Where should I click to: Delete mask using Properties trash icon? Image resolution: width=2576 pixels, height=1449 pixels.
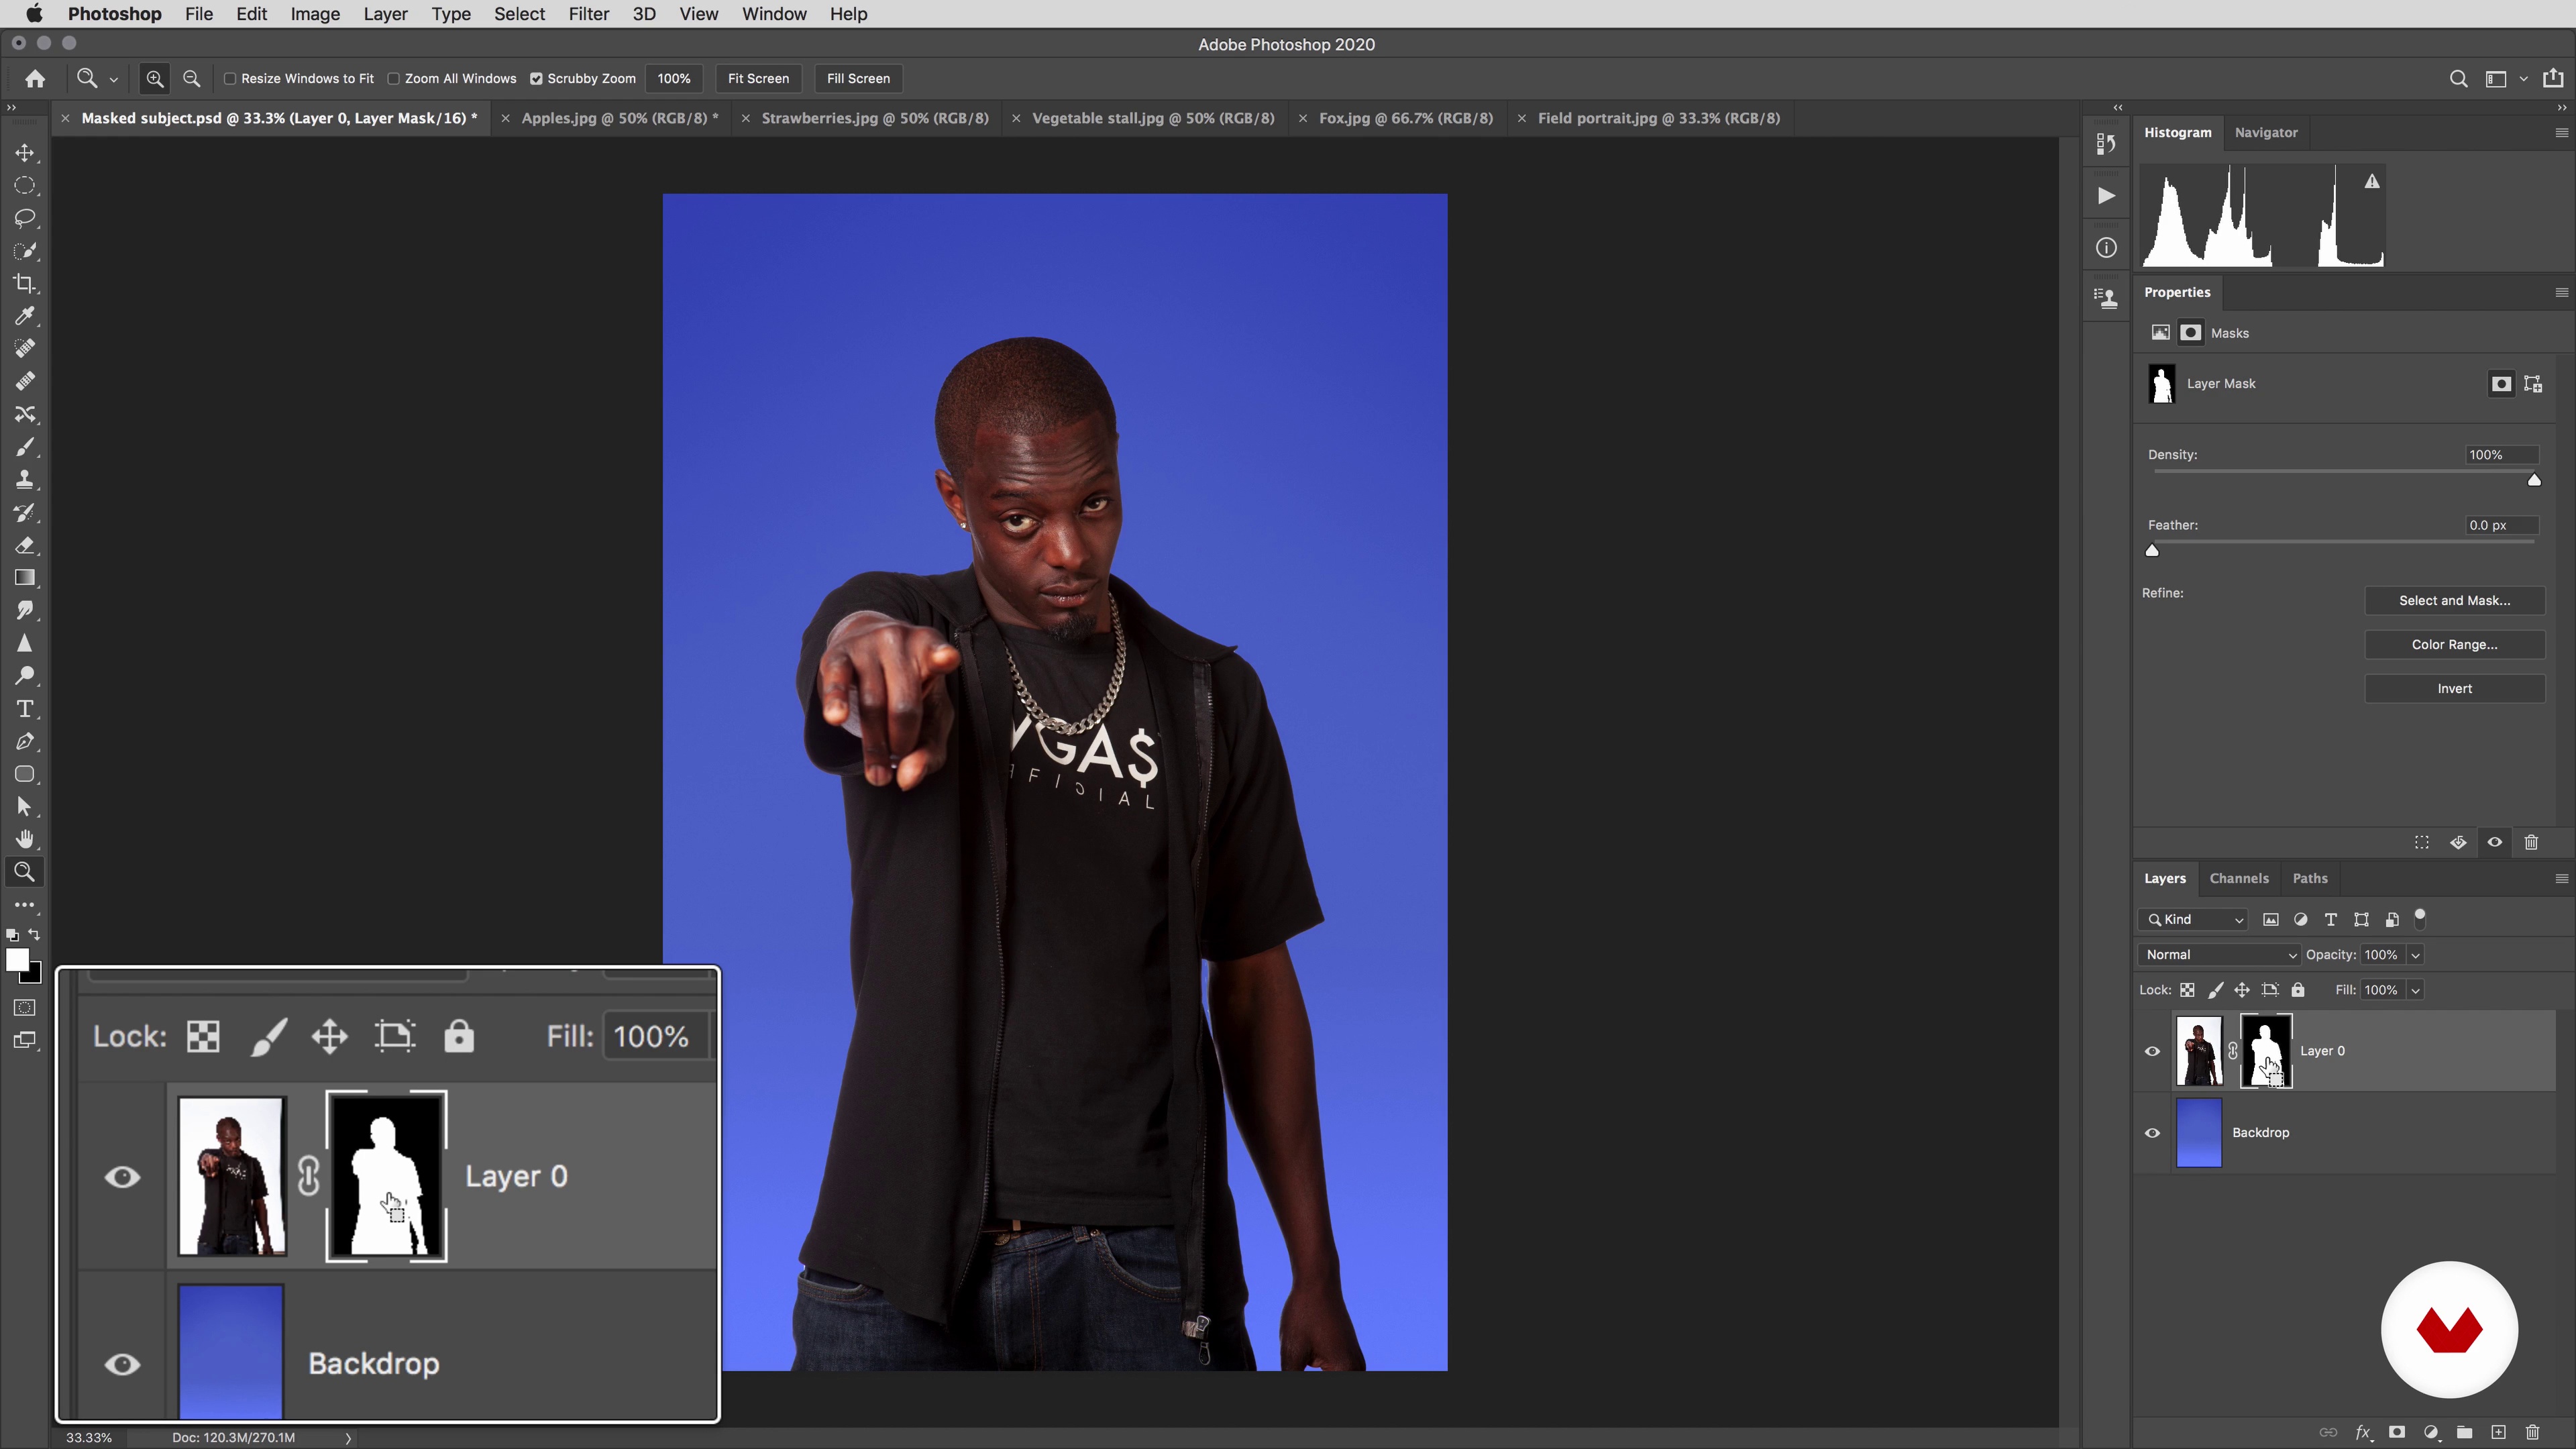tap(2531, 842)
